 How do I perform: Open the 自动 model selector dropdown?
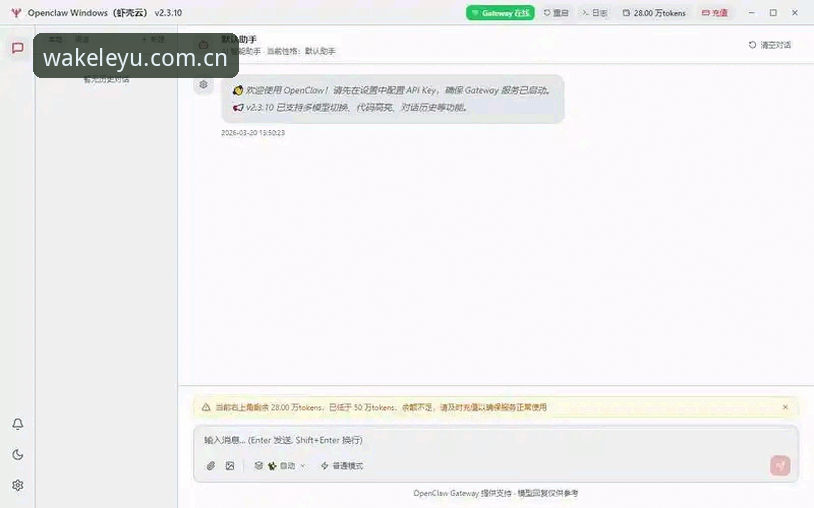point(280,466)
